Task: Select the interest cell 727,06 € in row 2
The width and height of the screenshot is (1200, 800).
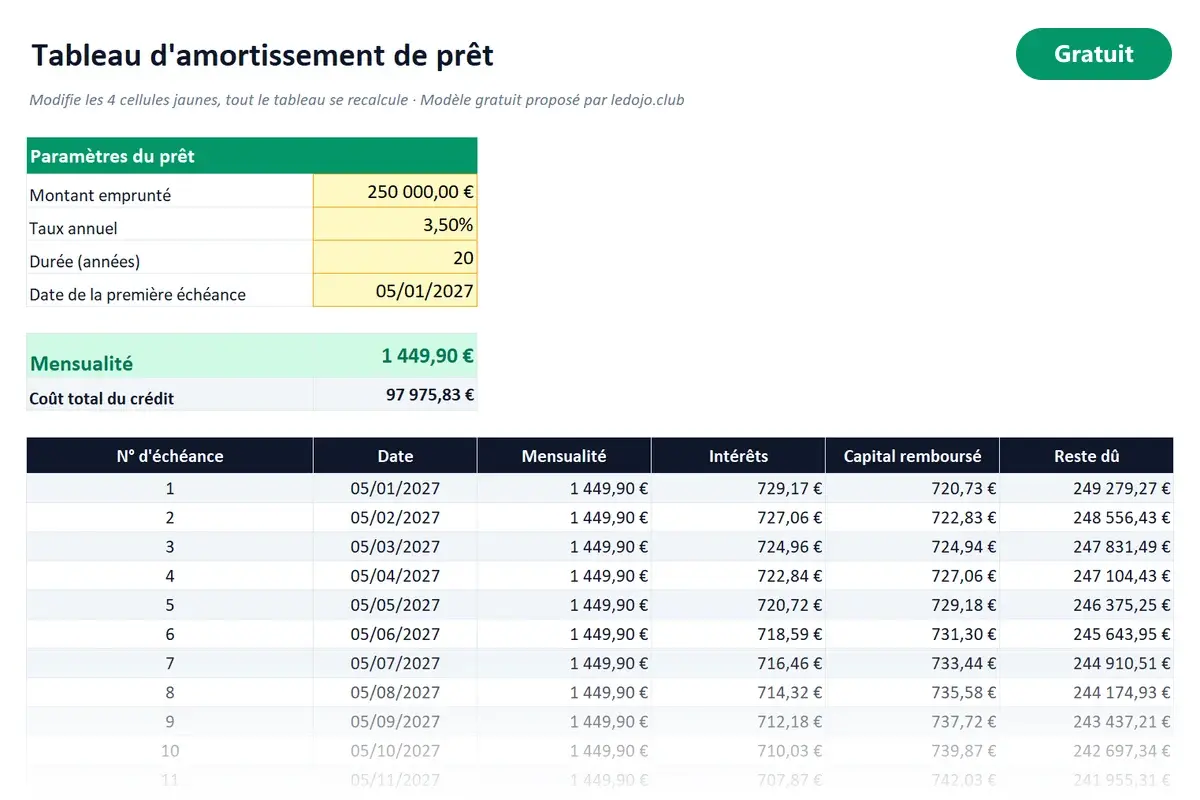Action: tap(738, 517)
